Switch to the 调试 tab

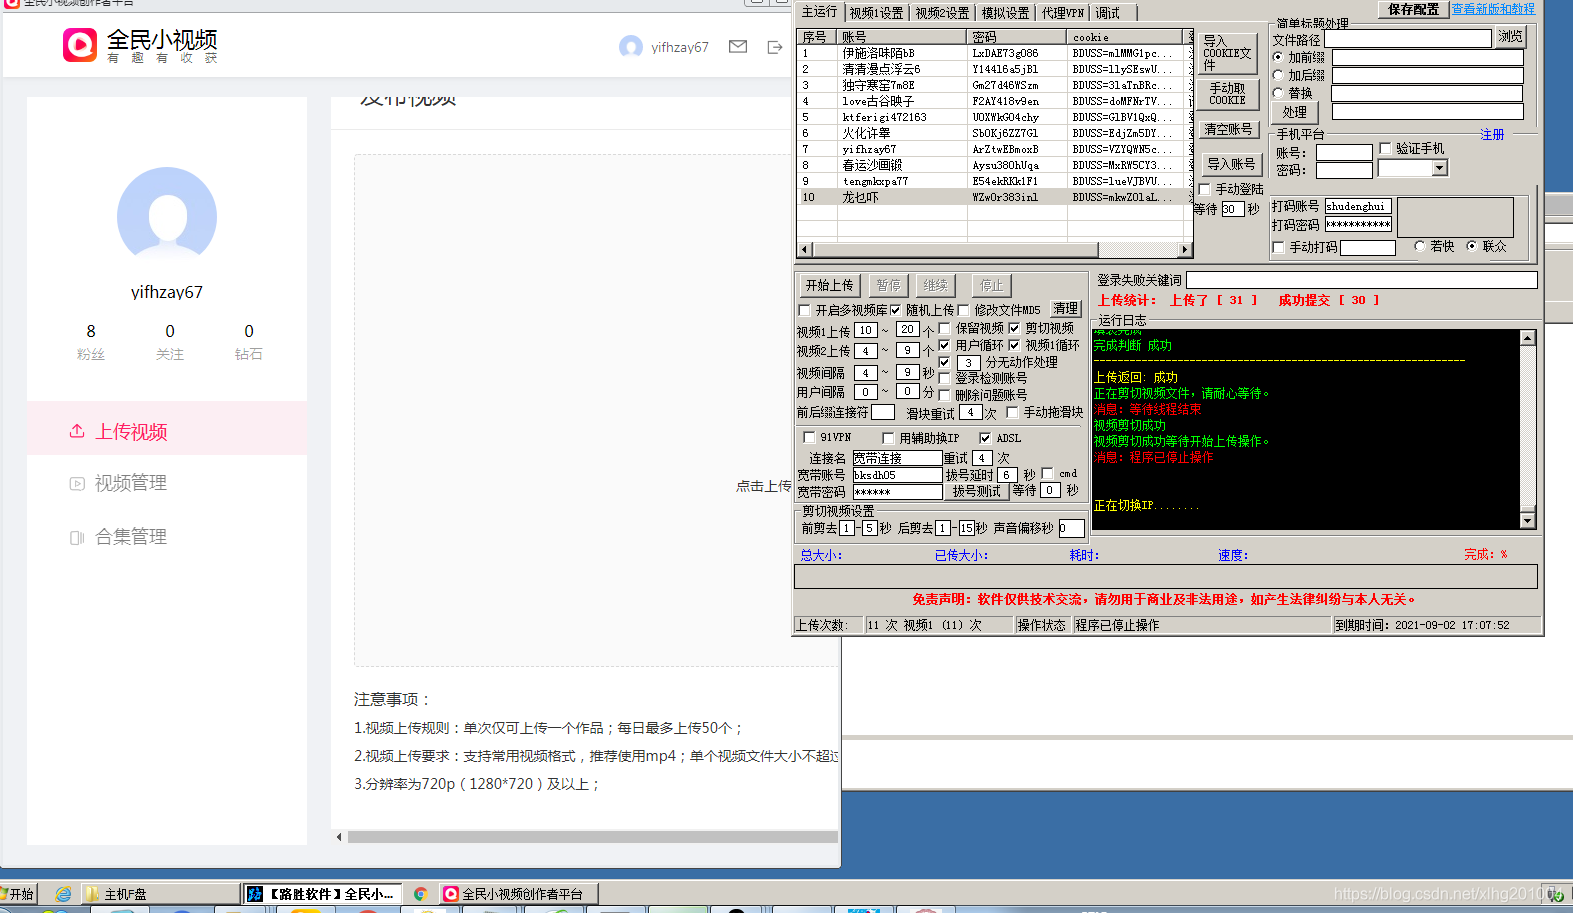(1107, 13)
